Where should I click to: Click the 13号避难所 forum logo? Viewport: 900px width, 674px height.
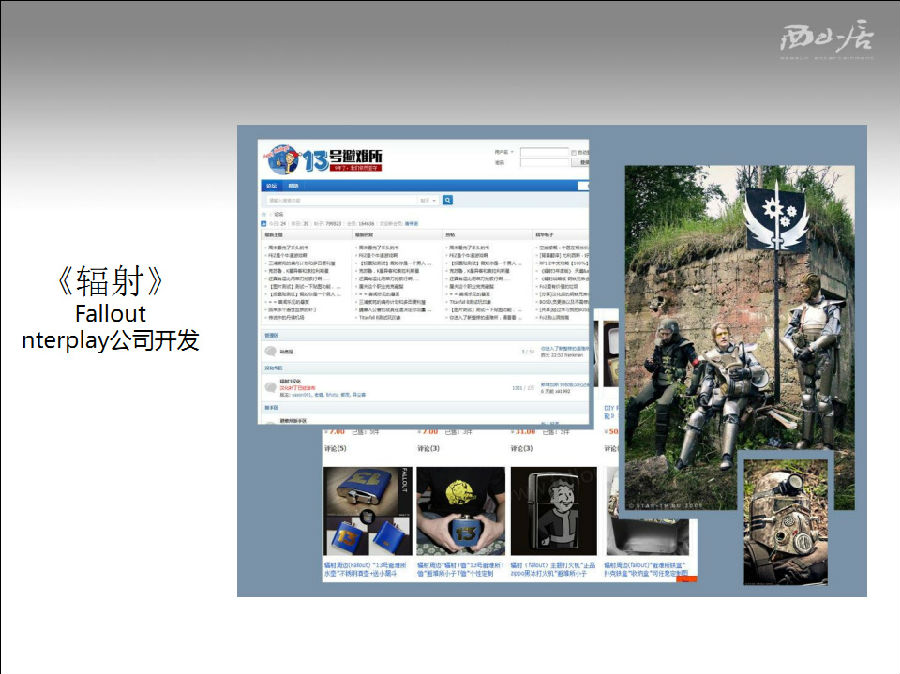coord(325,159)
